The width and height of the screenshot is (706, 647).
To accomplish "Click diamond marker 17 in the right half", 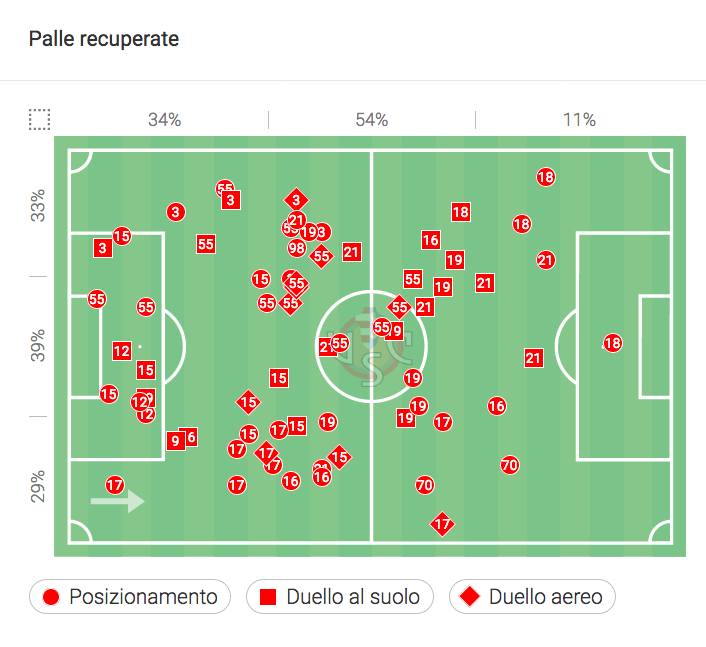I will [x=442, y=523].
